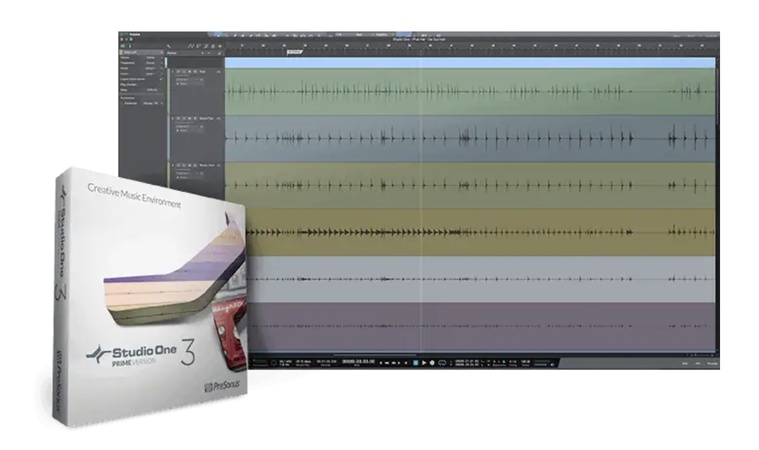Enable input monitor on the Kick track
This screenshot has height=450, width=759.
pos(195,72)
